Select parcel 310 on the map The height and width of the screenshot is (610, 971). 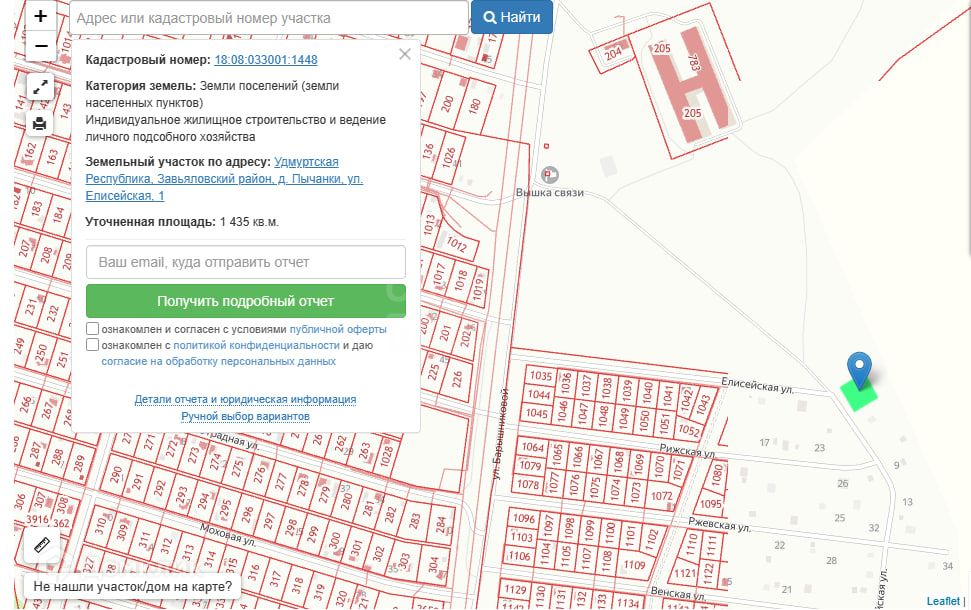100,525
